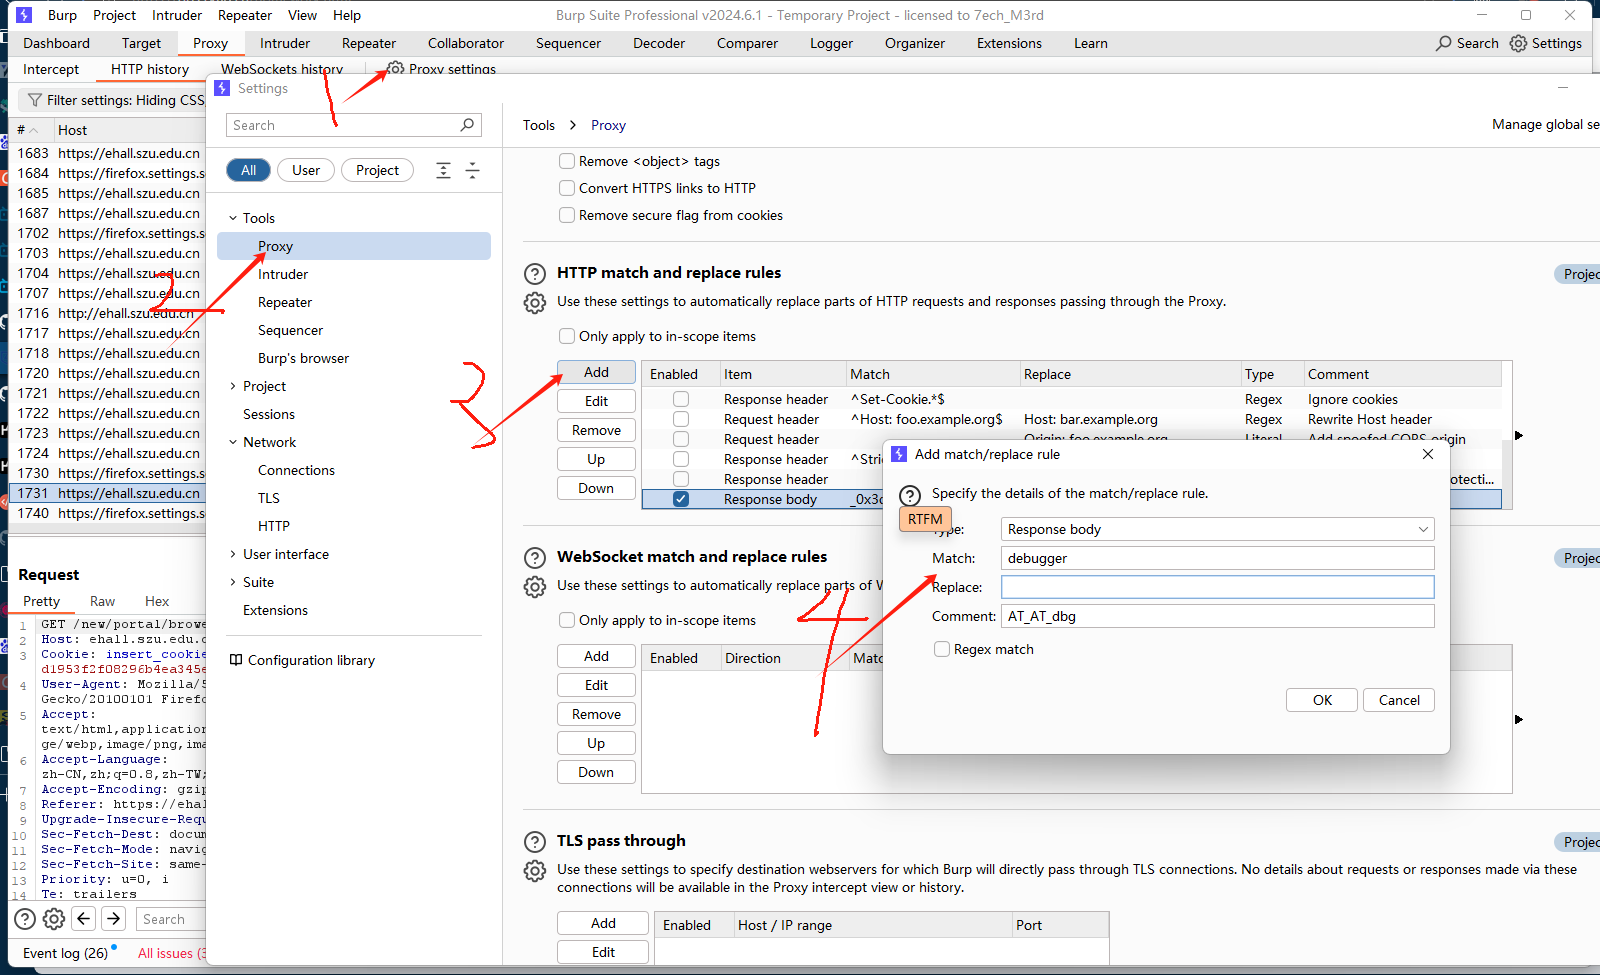Click Add for HTTP match and replace rules
1600x975 pixels.
(x=596, y=372)
